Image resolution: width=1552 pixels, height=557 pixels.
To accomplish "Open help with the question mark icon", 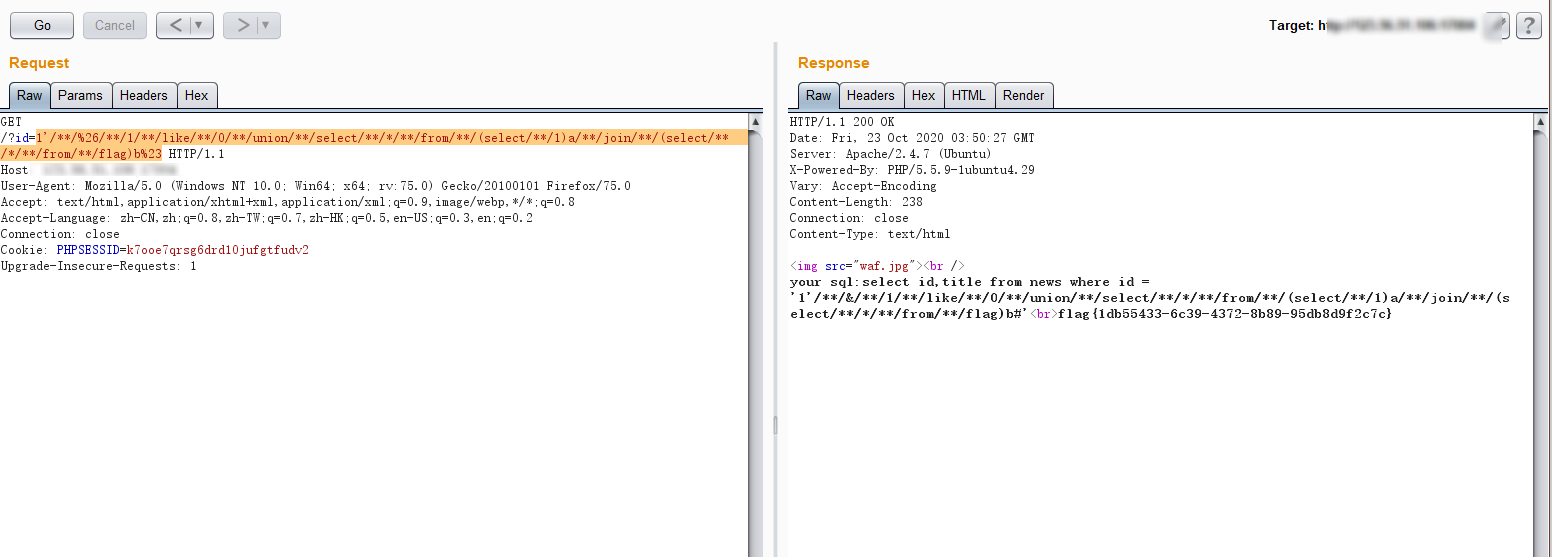I will coord(1528,25).
